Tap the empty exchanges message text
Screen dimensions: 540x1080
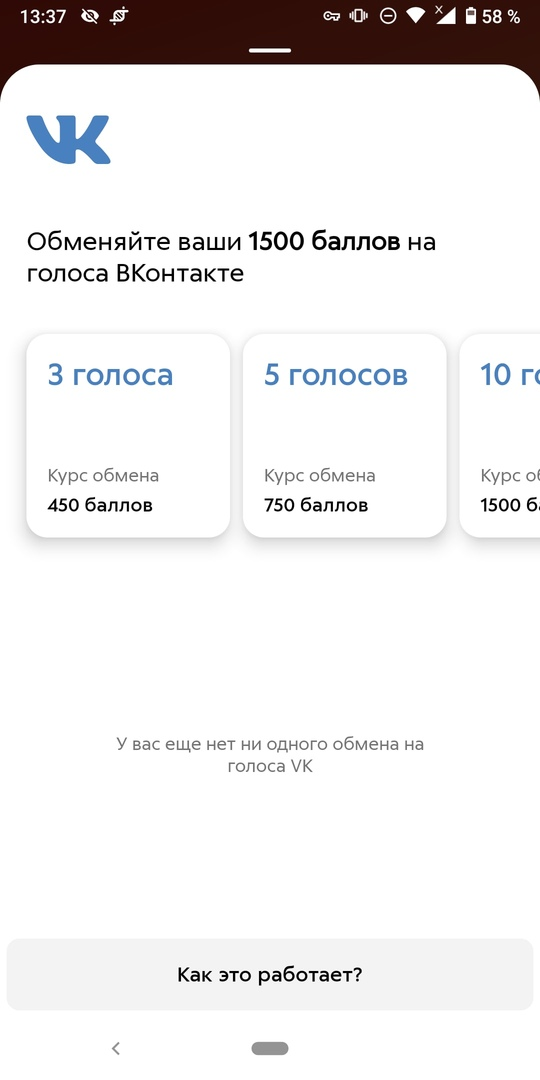[270, 755]
